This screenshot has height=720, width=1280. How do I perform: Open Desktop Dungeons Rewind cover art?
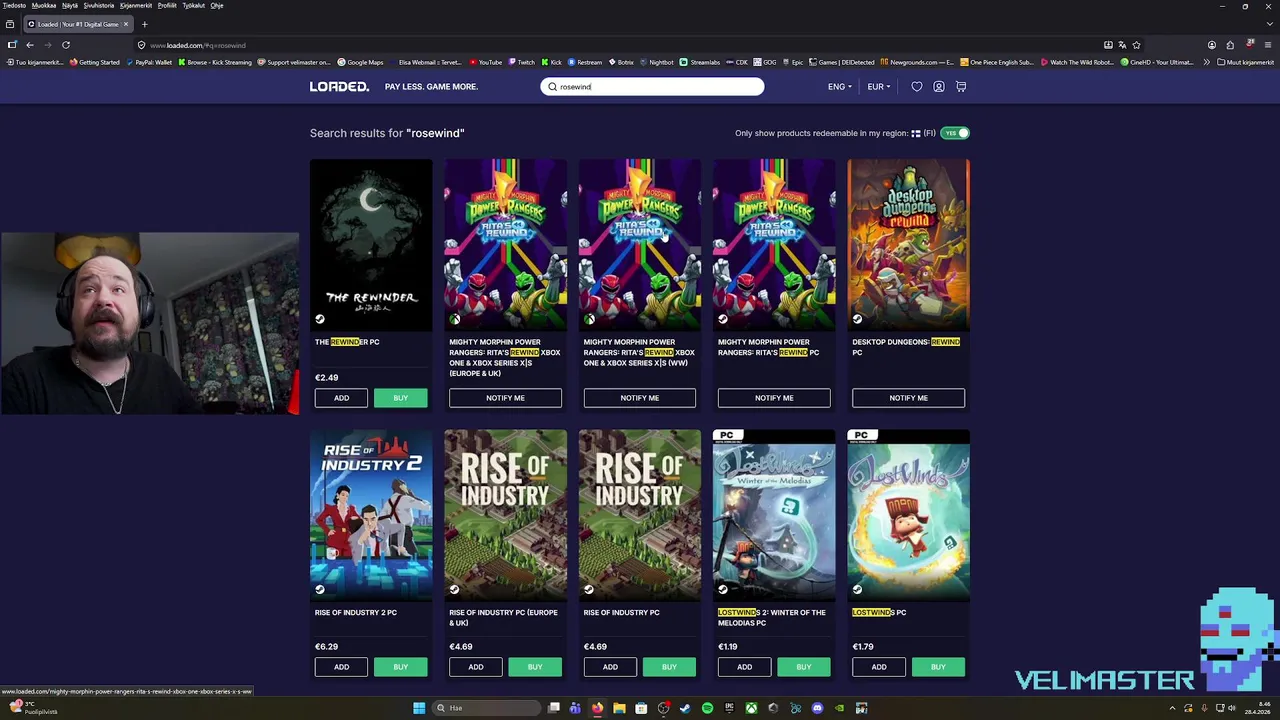[908, 244]
